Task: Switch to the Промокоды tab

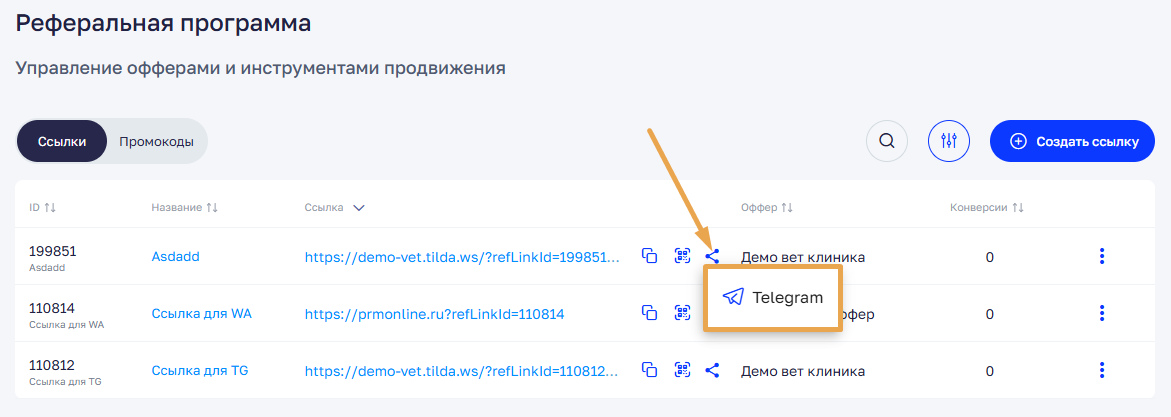Action: point(156,141)
